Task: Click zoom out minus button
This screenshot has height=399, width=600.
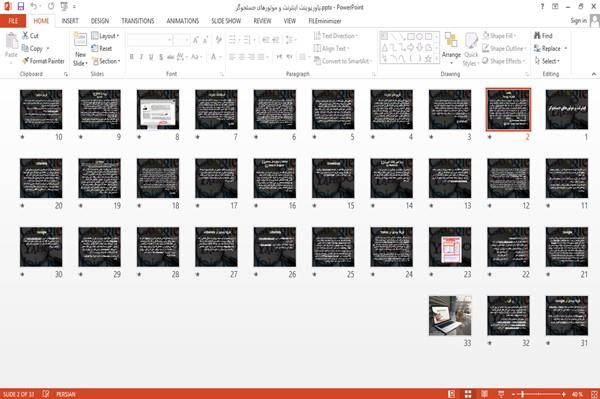Action: coord(514,394)
